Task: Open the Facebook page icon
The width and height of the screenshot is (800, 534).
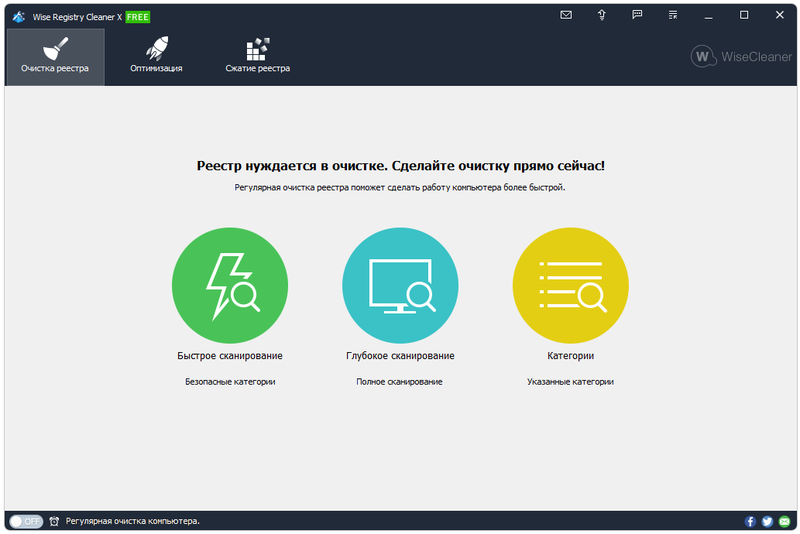Action: [750, 521]
